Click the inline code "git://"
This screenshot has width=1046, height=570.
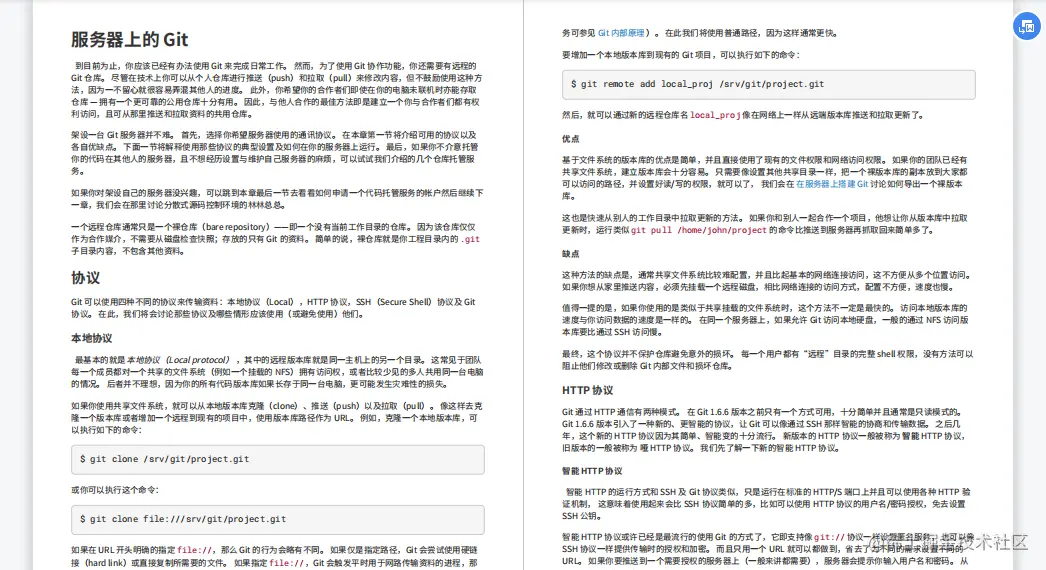click(x=829, y=537)
